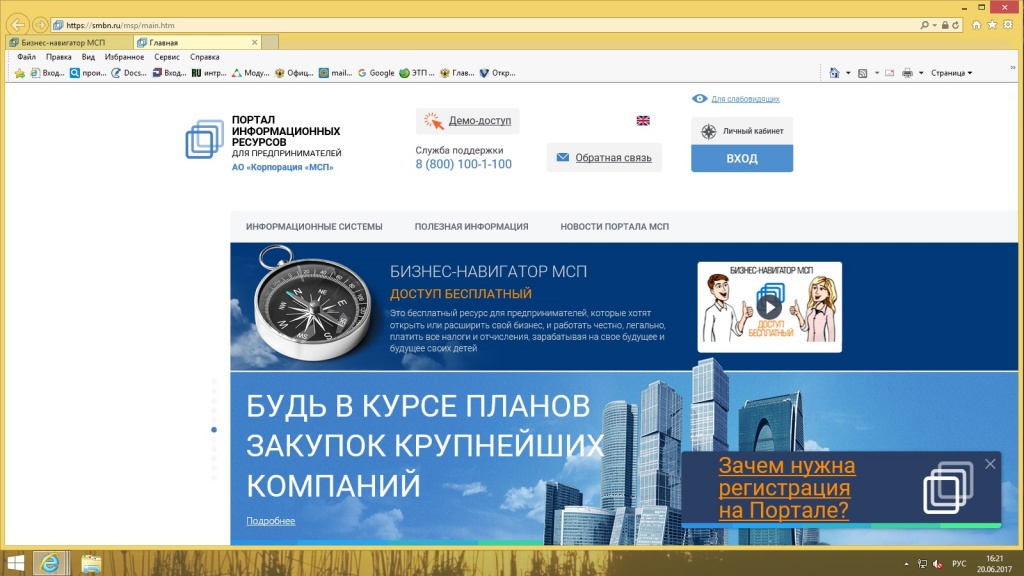Click the РУС language indicator in tray
Viewport: 1024px width, 576px height.
(959, 564)
